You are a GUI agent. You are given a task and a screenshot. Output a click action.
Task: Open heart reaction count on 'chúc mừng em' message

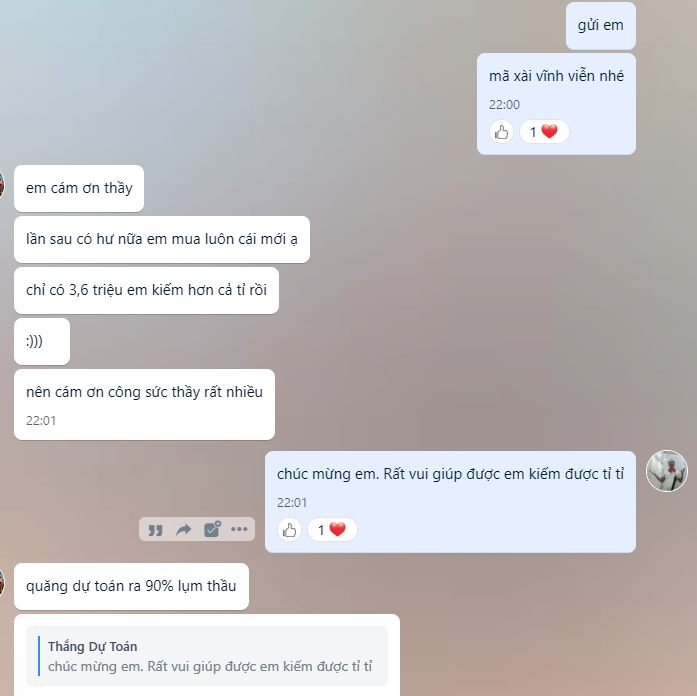pos(332,530)
